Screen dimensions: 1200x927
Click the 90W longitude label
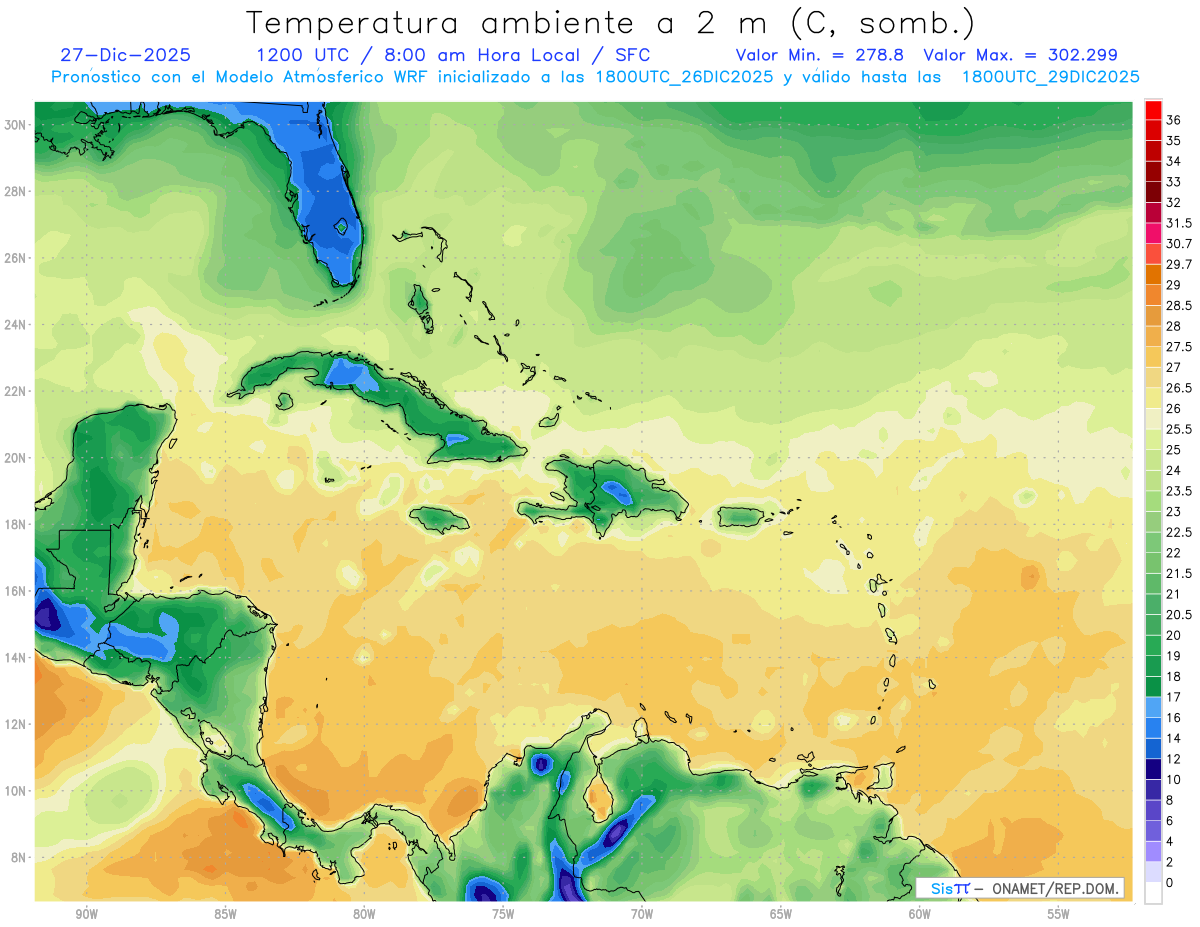click(86, 914)
